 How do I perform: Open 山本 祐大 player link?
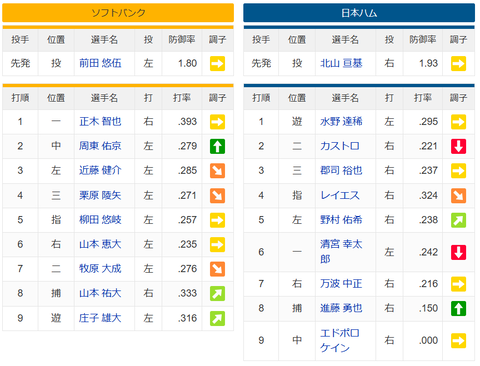pos(100,293)
